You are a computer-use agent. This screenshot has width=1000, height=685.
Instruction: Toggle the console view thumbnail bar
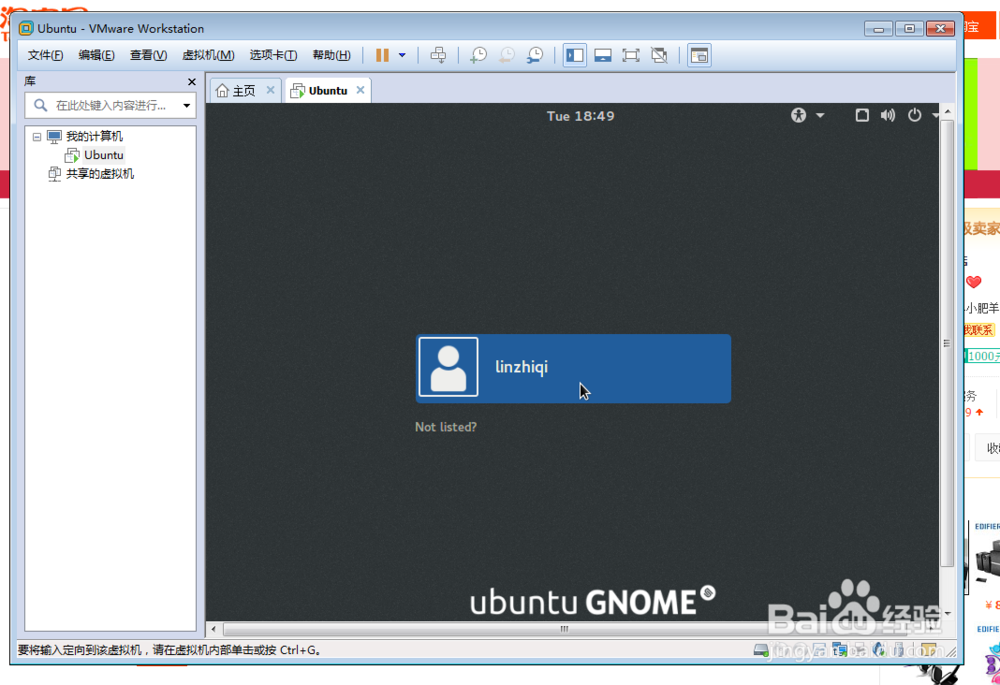603,55
